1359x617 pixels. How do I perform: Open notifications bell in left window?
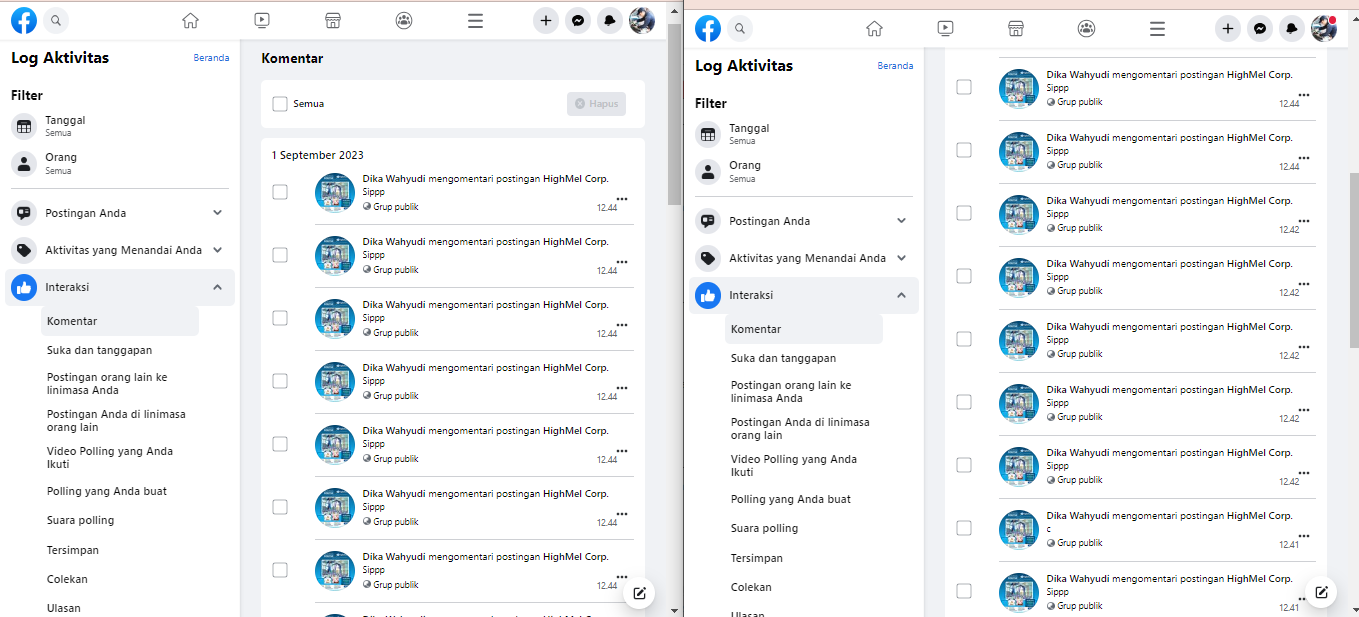[x=609, y=20]
